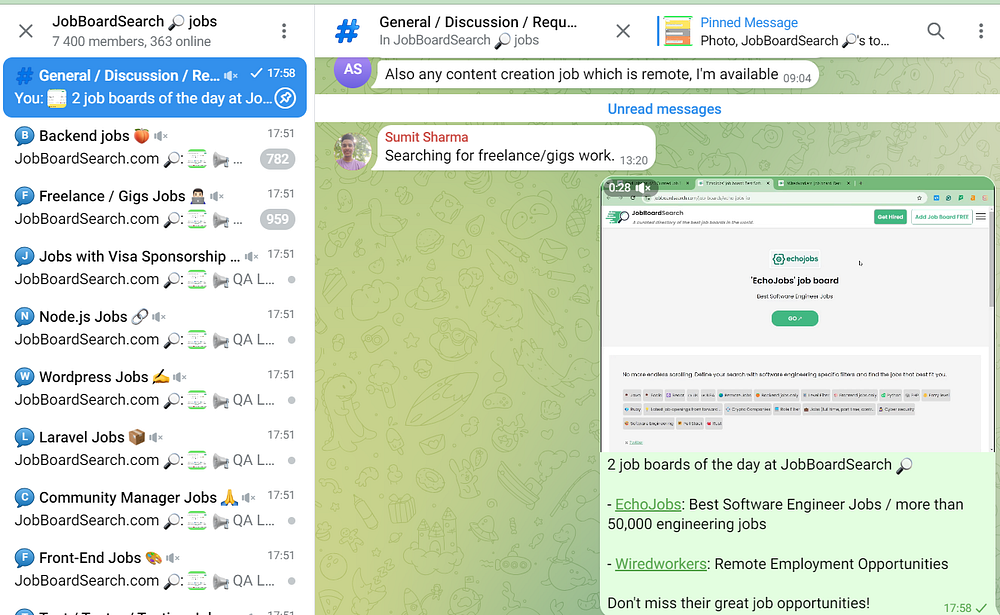Screen dimensions: 1000x615
Task: Close the JobBoardSearch topics panel
Action: [x=26, y=31]
